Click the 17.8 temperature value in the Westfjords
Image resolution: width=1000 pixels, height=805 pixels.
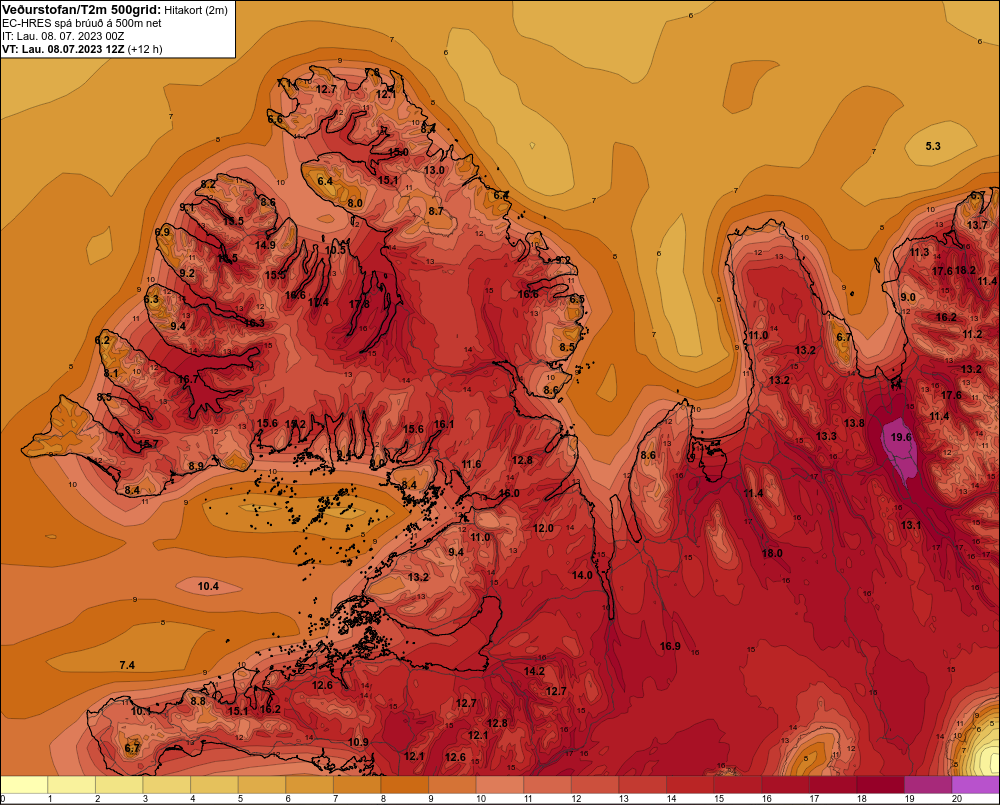click(x=359, y=304)
